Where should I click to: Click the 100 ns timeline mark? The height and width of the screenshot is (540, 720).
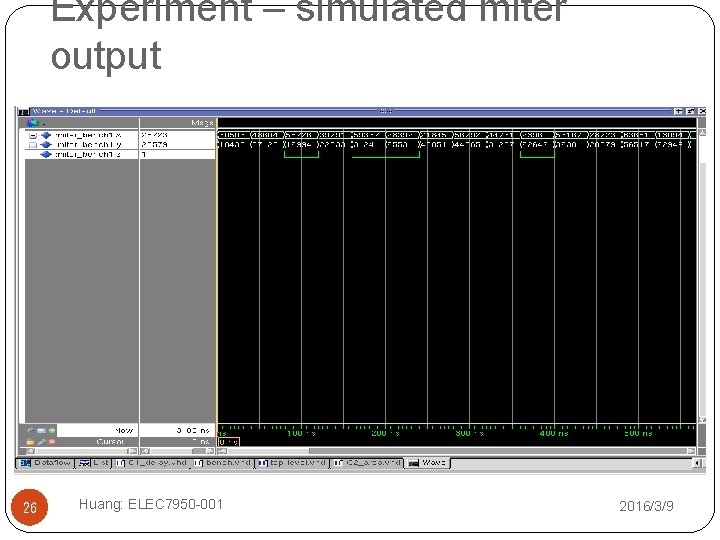pyautogui.click(x=301, y=433)
